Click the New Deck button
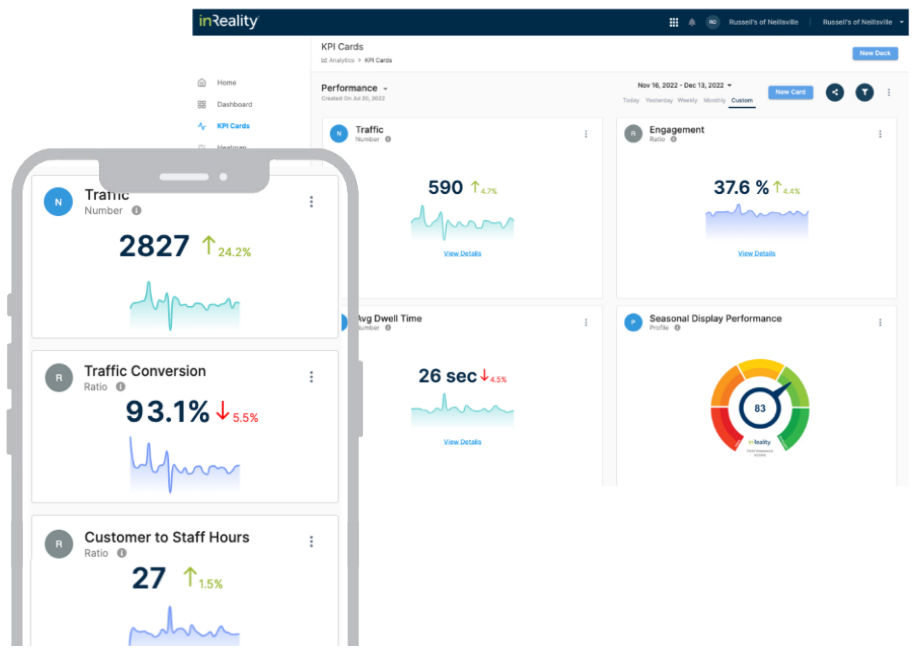This screenshot has height=659, width=921. coord(875,53)
